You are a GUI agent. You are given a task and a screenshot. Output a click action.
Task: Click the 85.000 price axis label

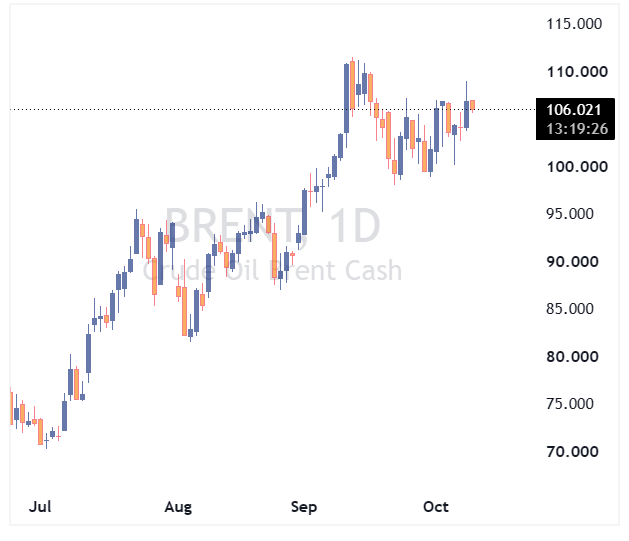570,309
